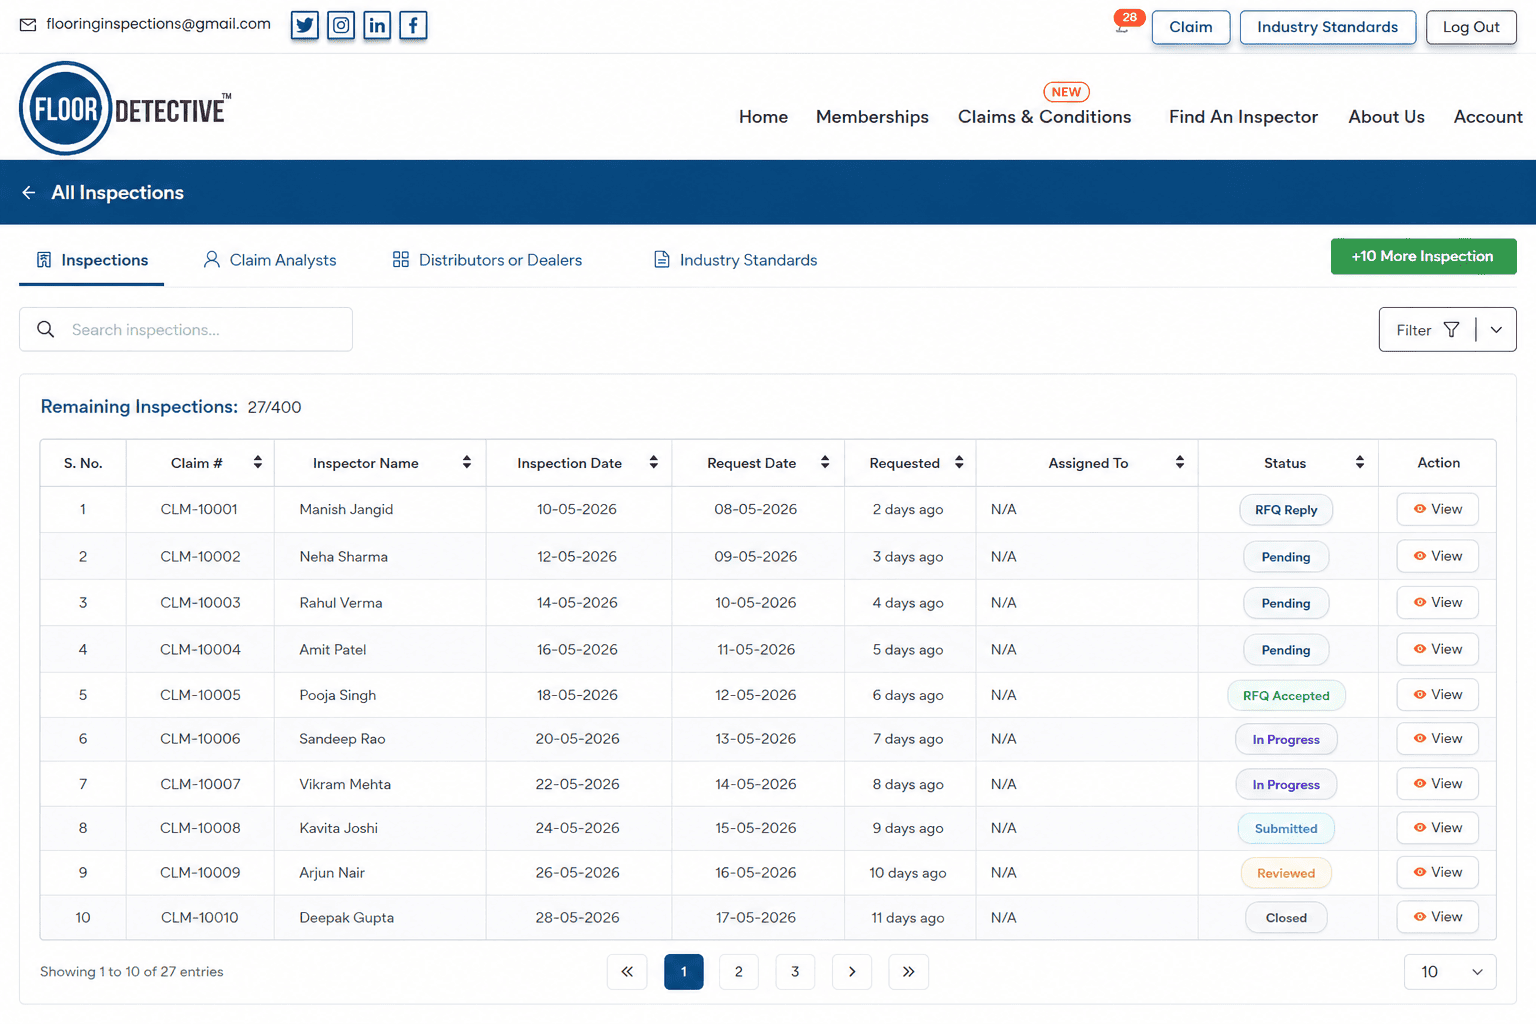Jump to last page double-arrow

coord(908,972)
